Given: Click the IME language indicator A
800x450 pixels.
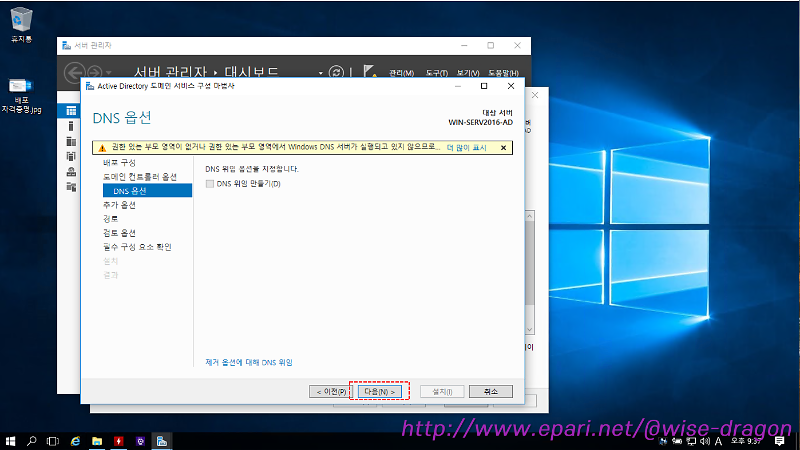Looking at the screenshot, I should (x=718, y=441).
